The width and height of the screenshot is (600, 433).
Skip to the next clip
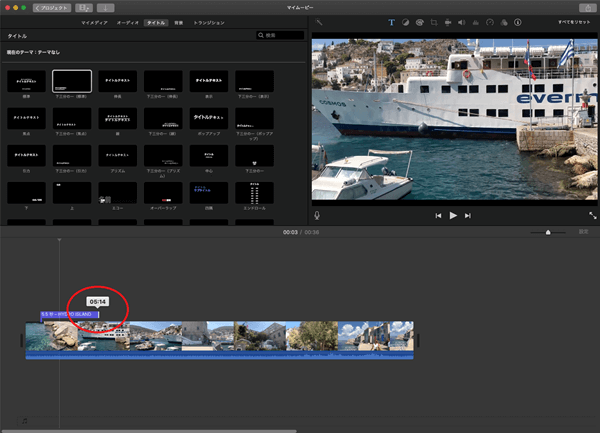click(468, 215)
